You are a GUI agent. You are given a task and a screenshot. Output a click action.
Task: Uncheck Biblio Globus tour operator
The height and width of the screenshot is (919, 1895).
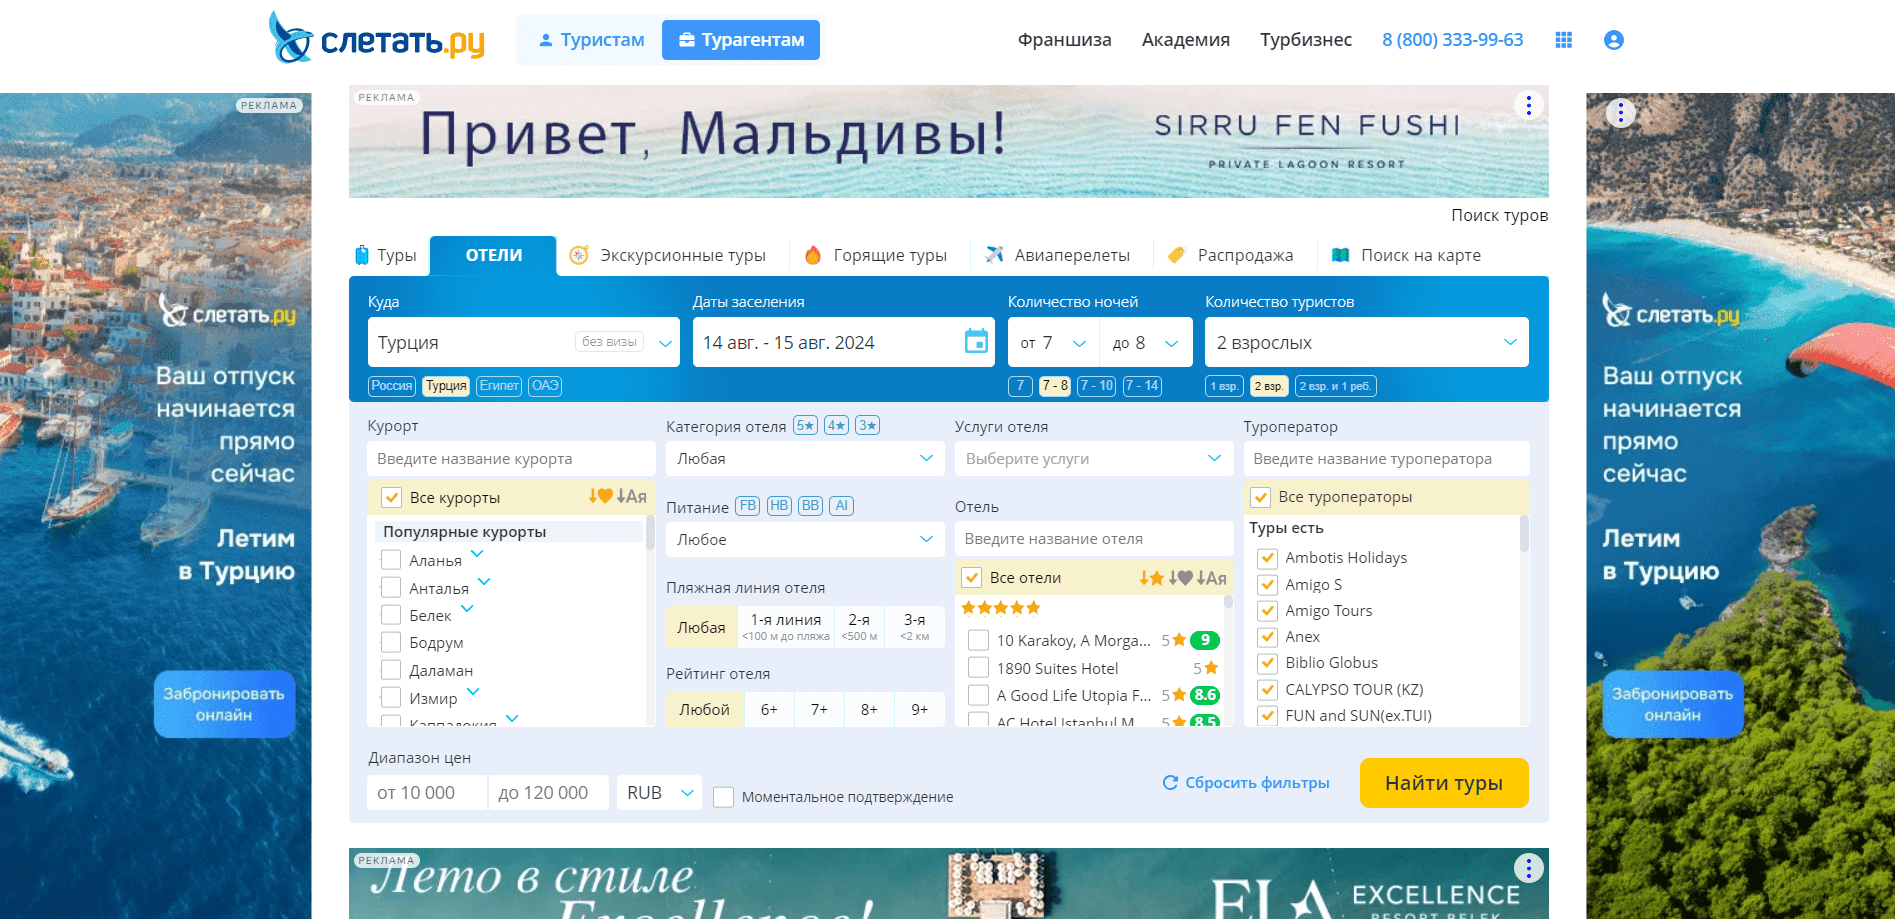pyautogui.click(x=1267, y=662)
